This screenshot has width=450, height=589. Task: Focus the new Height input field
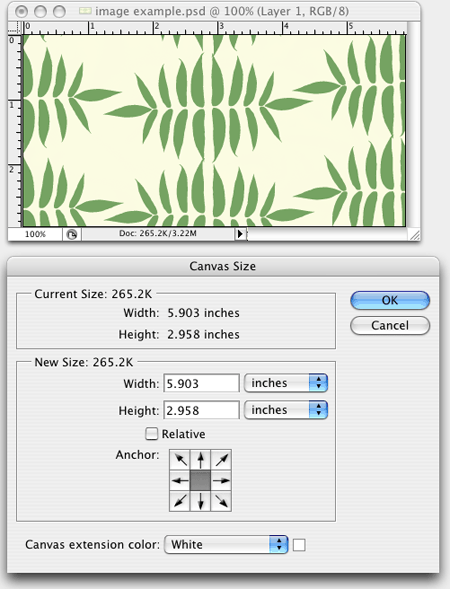pos(201,410)
